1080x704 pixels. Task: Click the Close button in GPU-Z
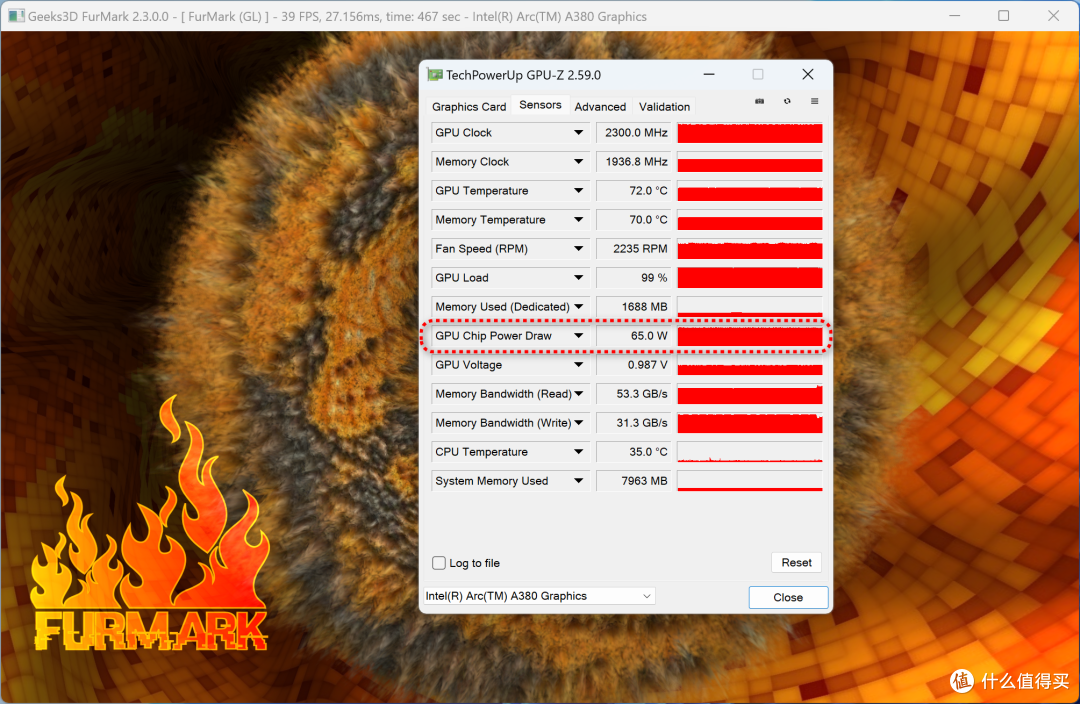pyautogui.click(x=788, y=597)
